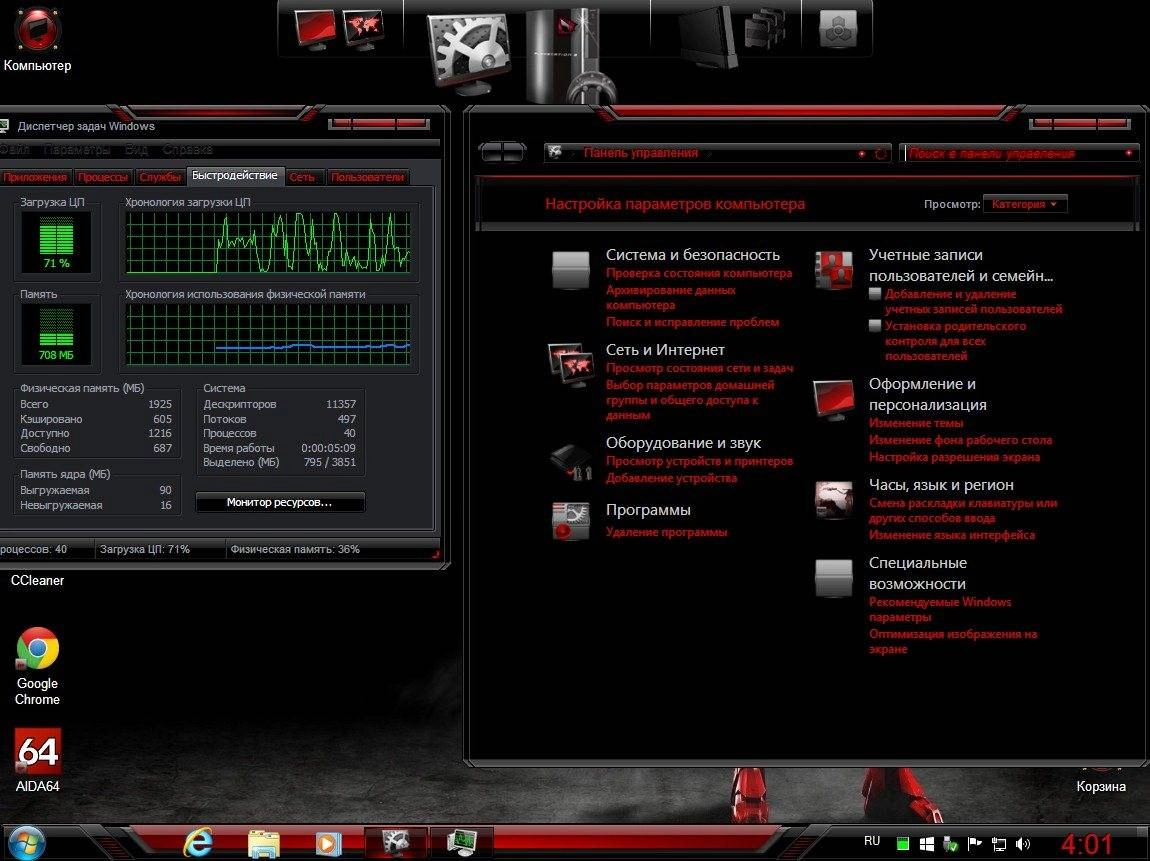
Task: Switch to the Процессы tab
Action: click(103, 177)
